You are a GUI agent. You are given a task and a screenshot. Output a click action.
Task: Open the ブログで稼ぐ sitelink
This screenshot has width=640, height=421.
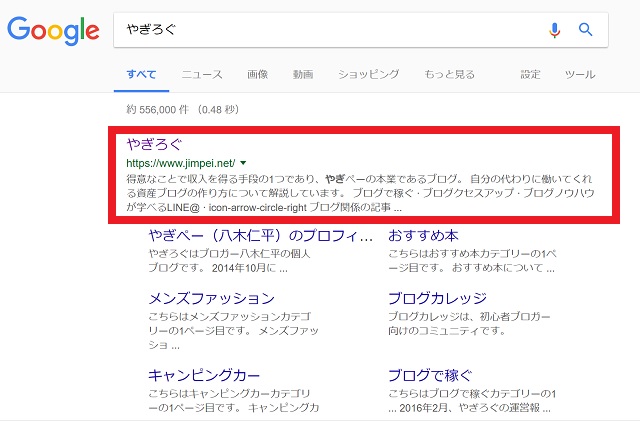click(x=430, y=376)
